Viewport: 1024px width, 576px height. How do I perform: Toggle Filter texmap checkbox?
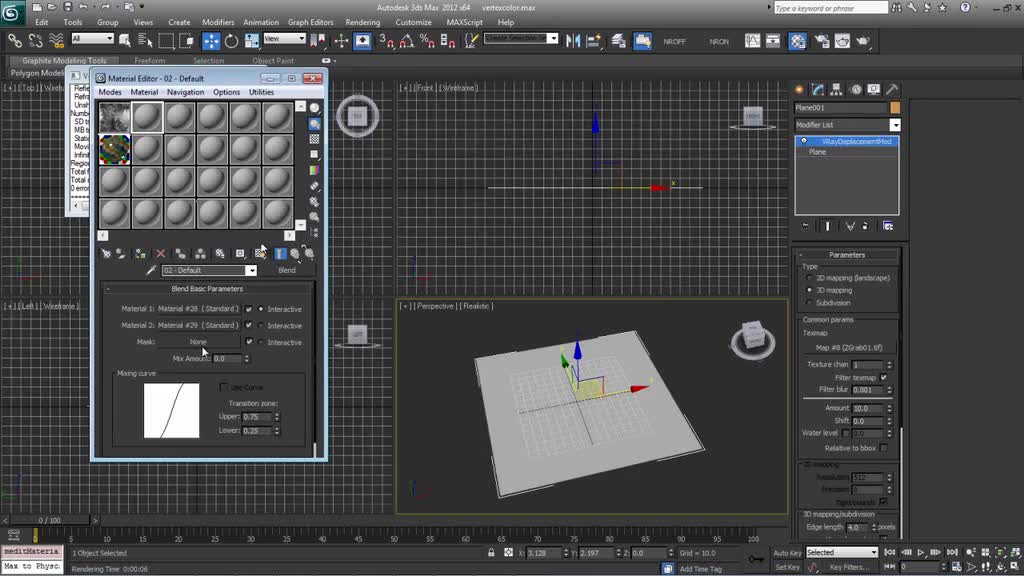[884, 377]
